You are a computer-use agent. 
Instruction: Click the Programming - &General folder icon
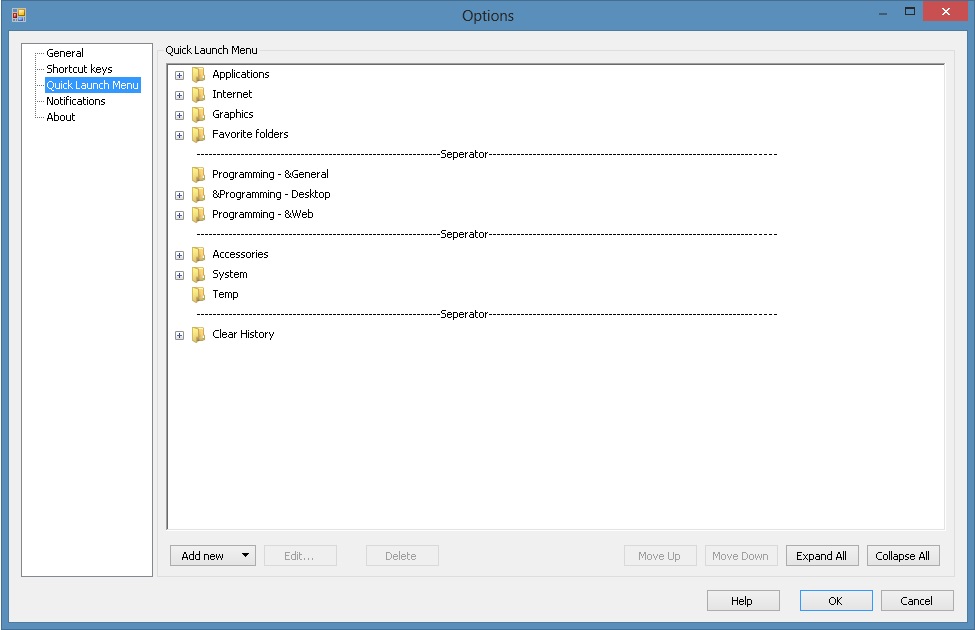tap(198, 174)
